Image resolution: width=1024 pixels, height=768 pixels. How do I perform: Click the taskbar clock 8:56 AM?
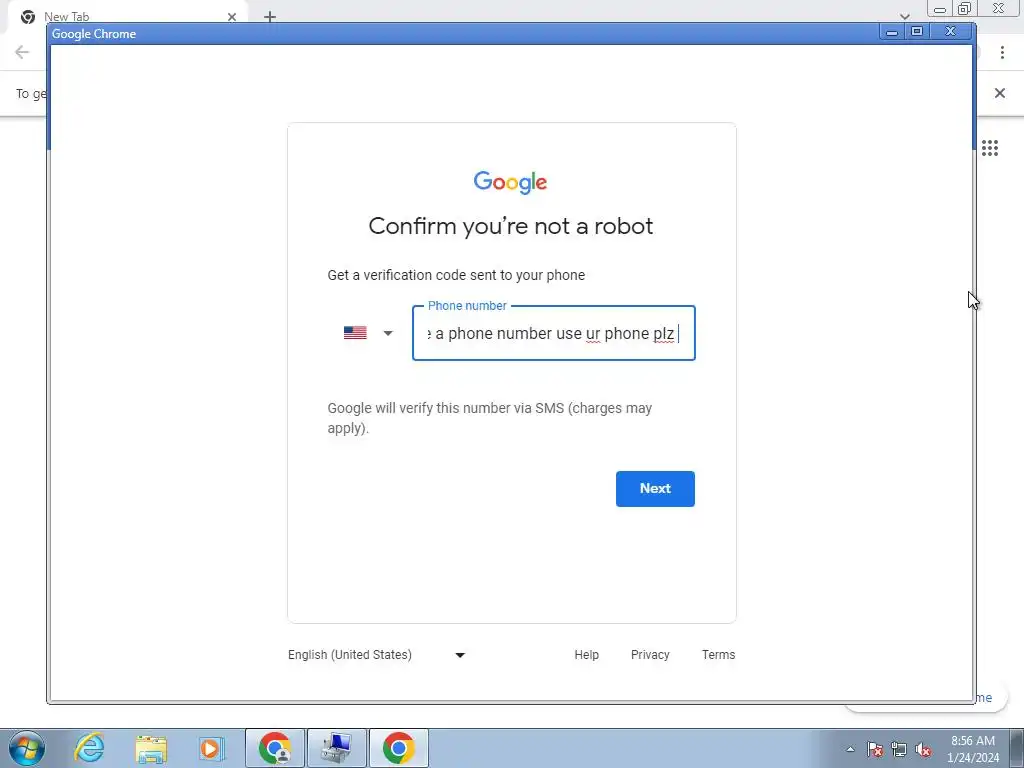point(973,748)
